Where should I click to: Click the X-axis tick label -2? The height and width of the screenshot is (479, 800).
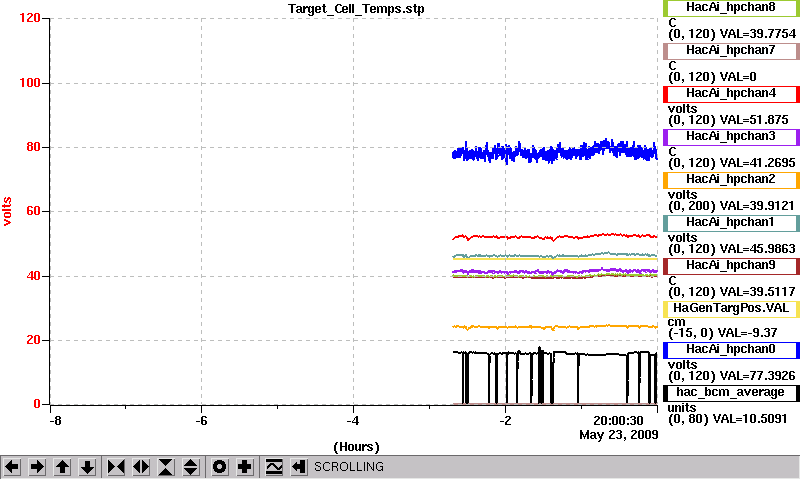pyautogui.click(x=505, y=421)
